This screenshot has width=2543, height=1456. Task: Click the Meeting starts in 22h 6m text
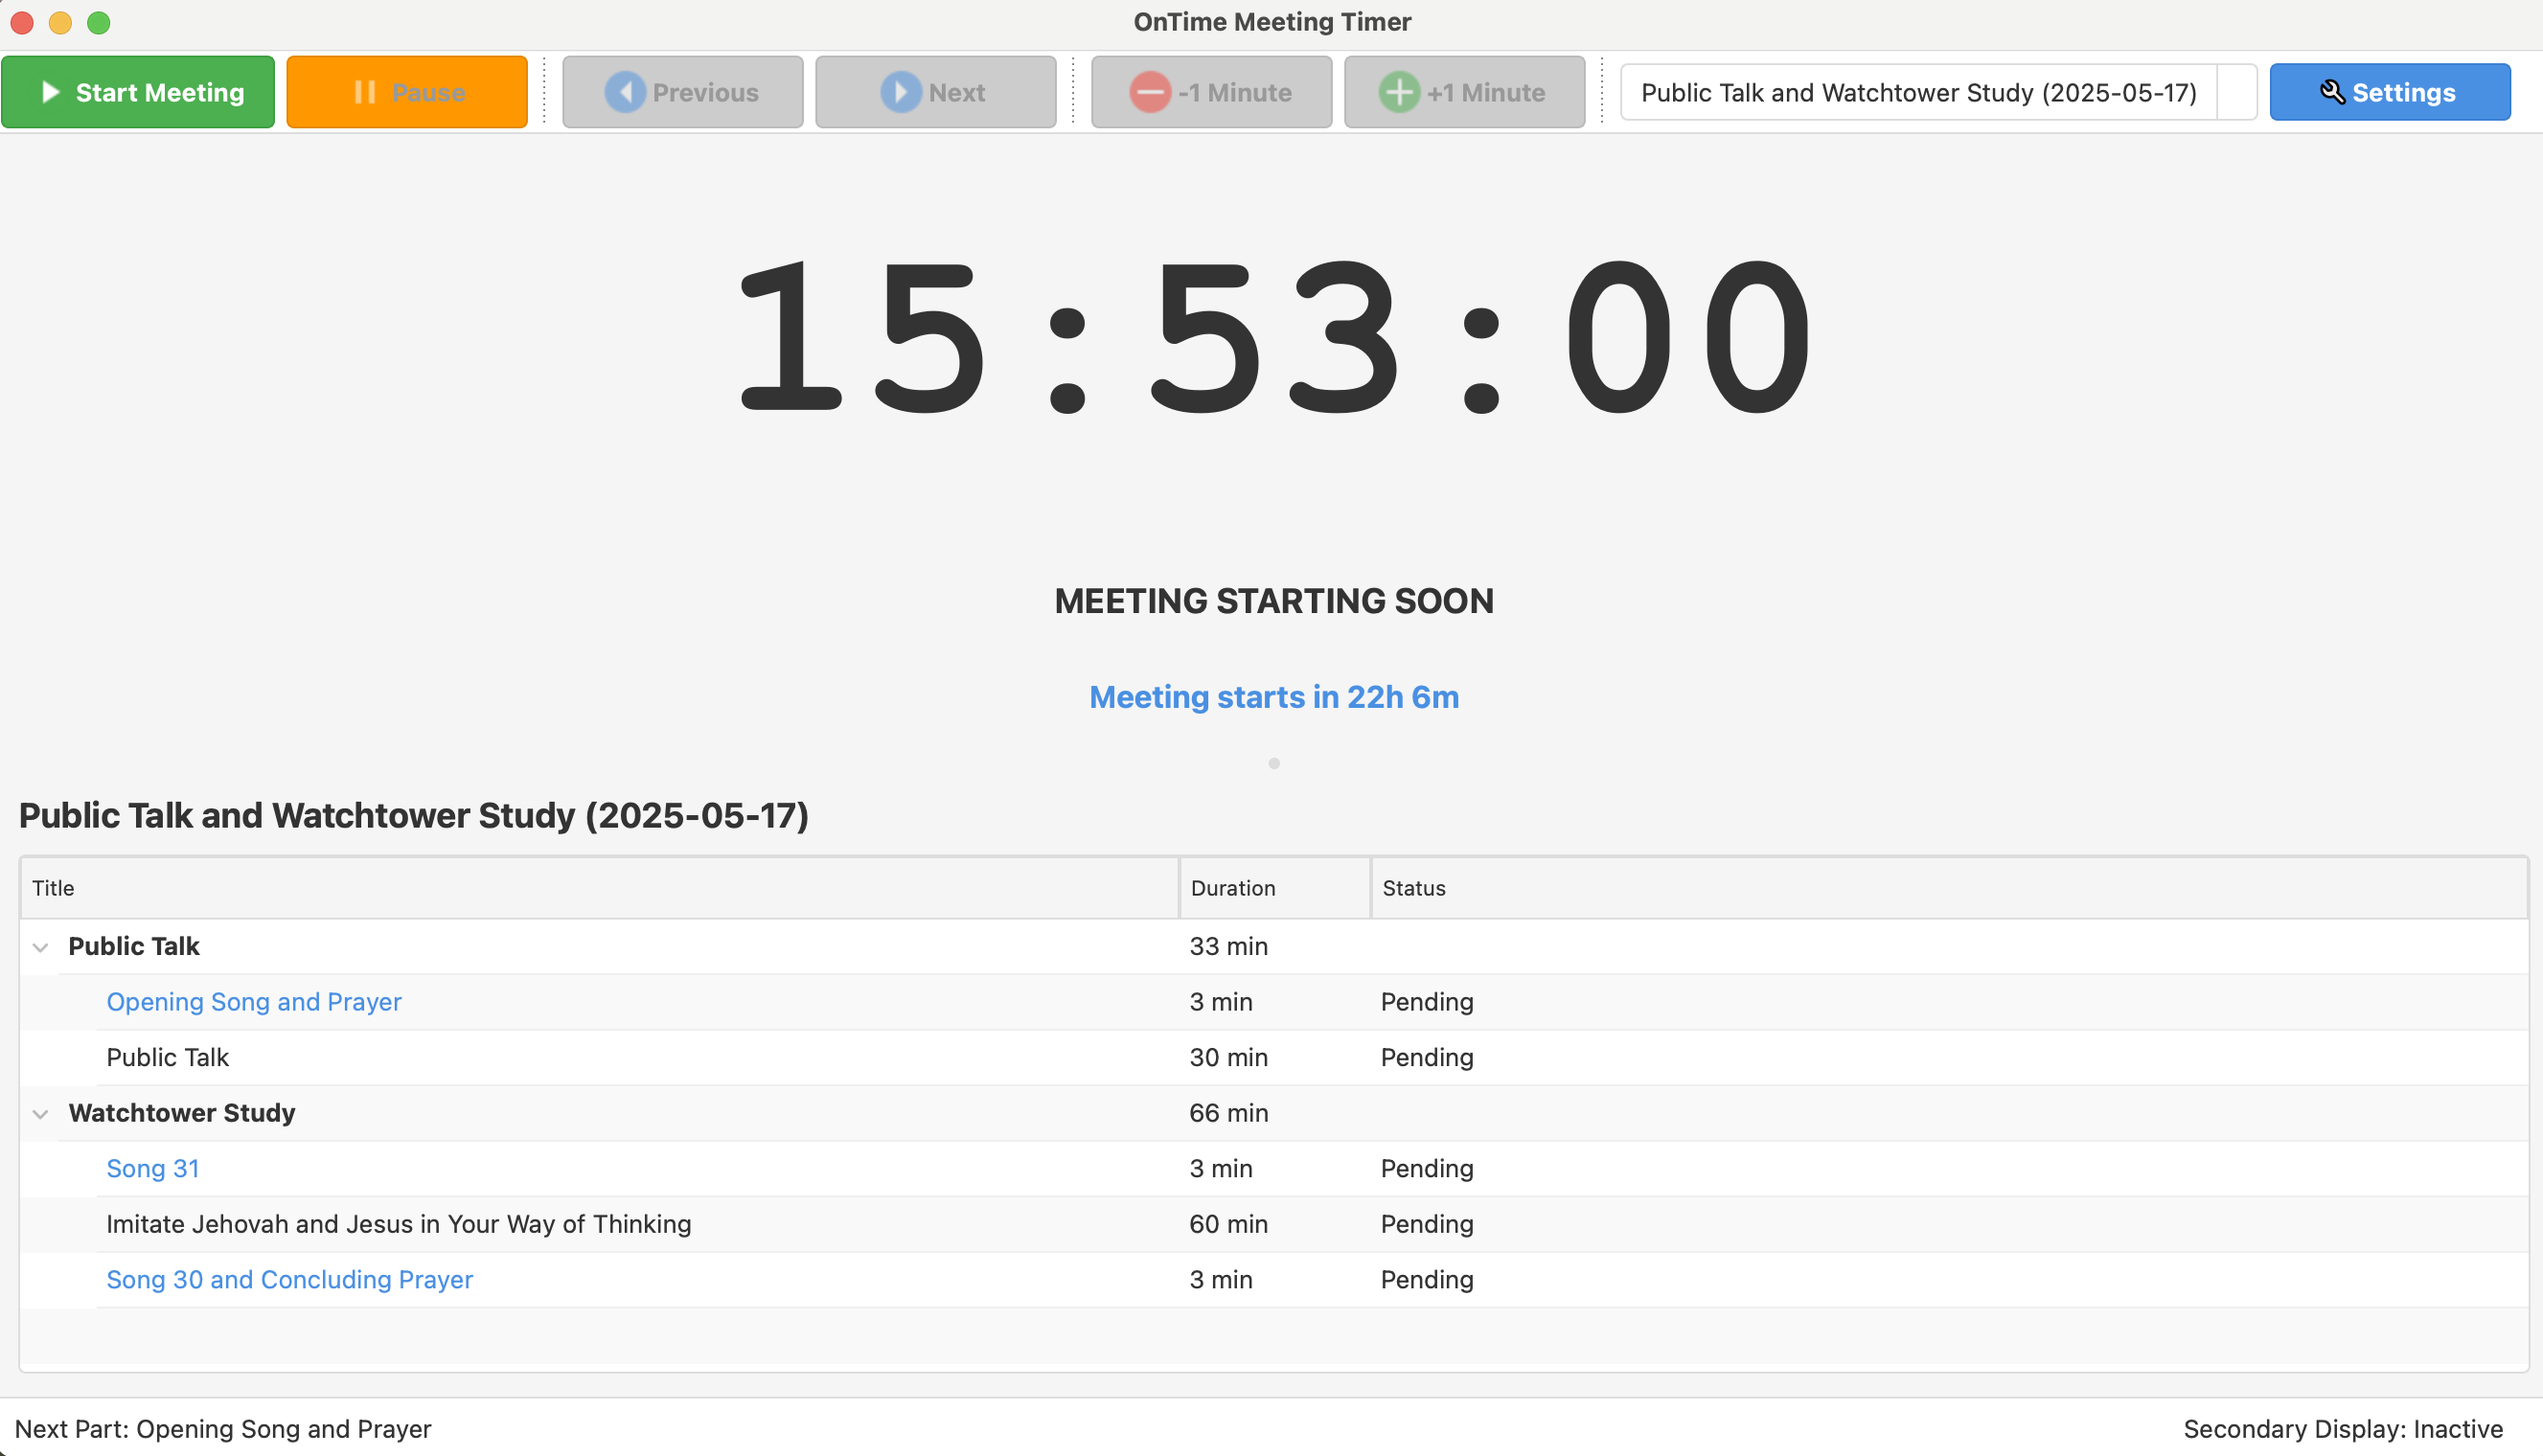1273,697
